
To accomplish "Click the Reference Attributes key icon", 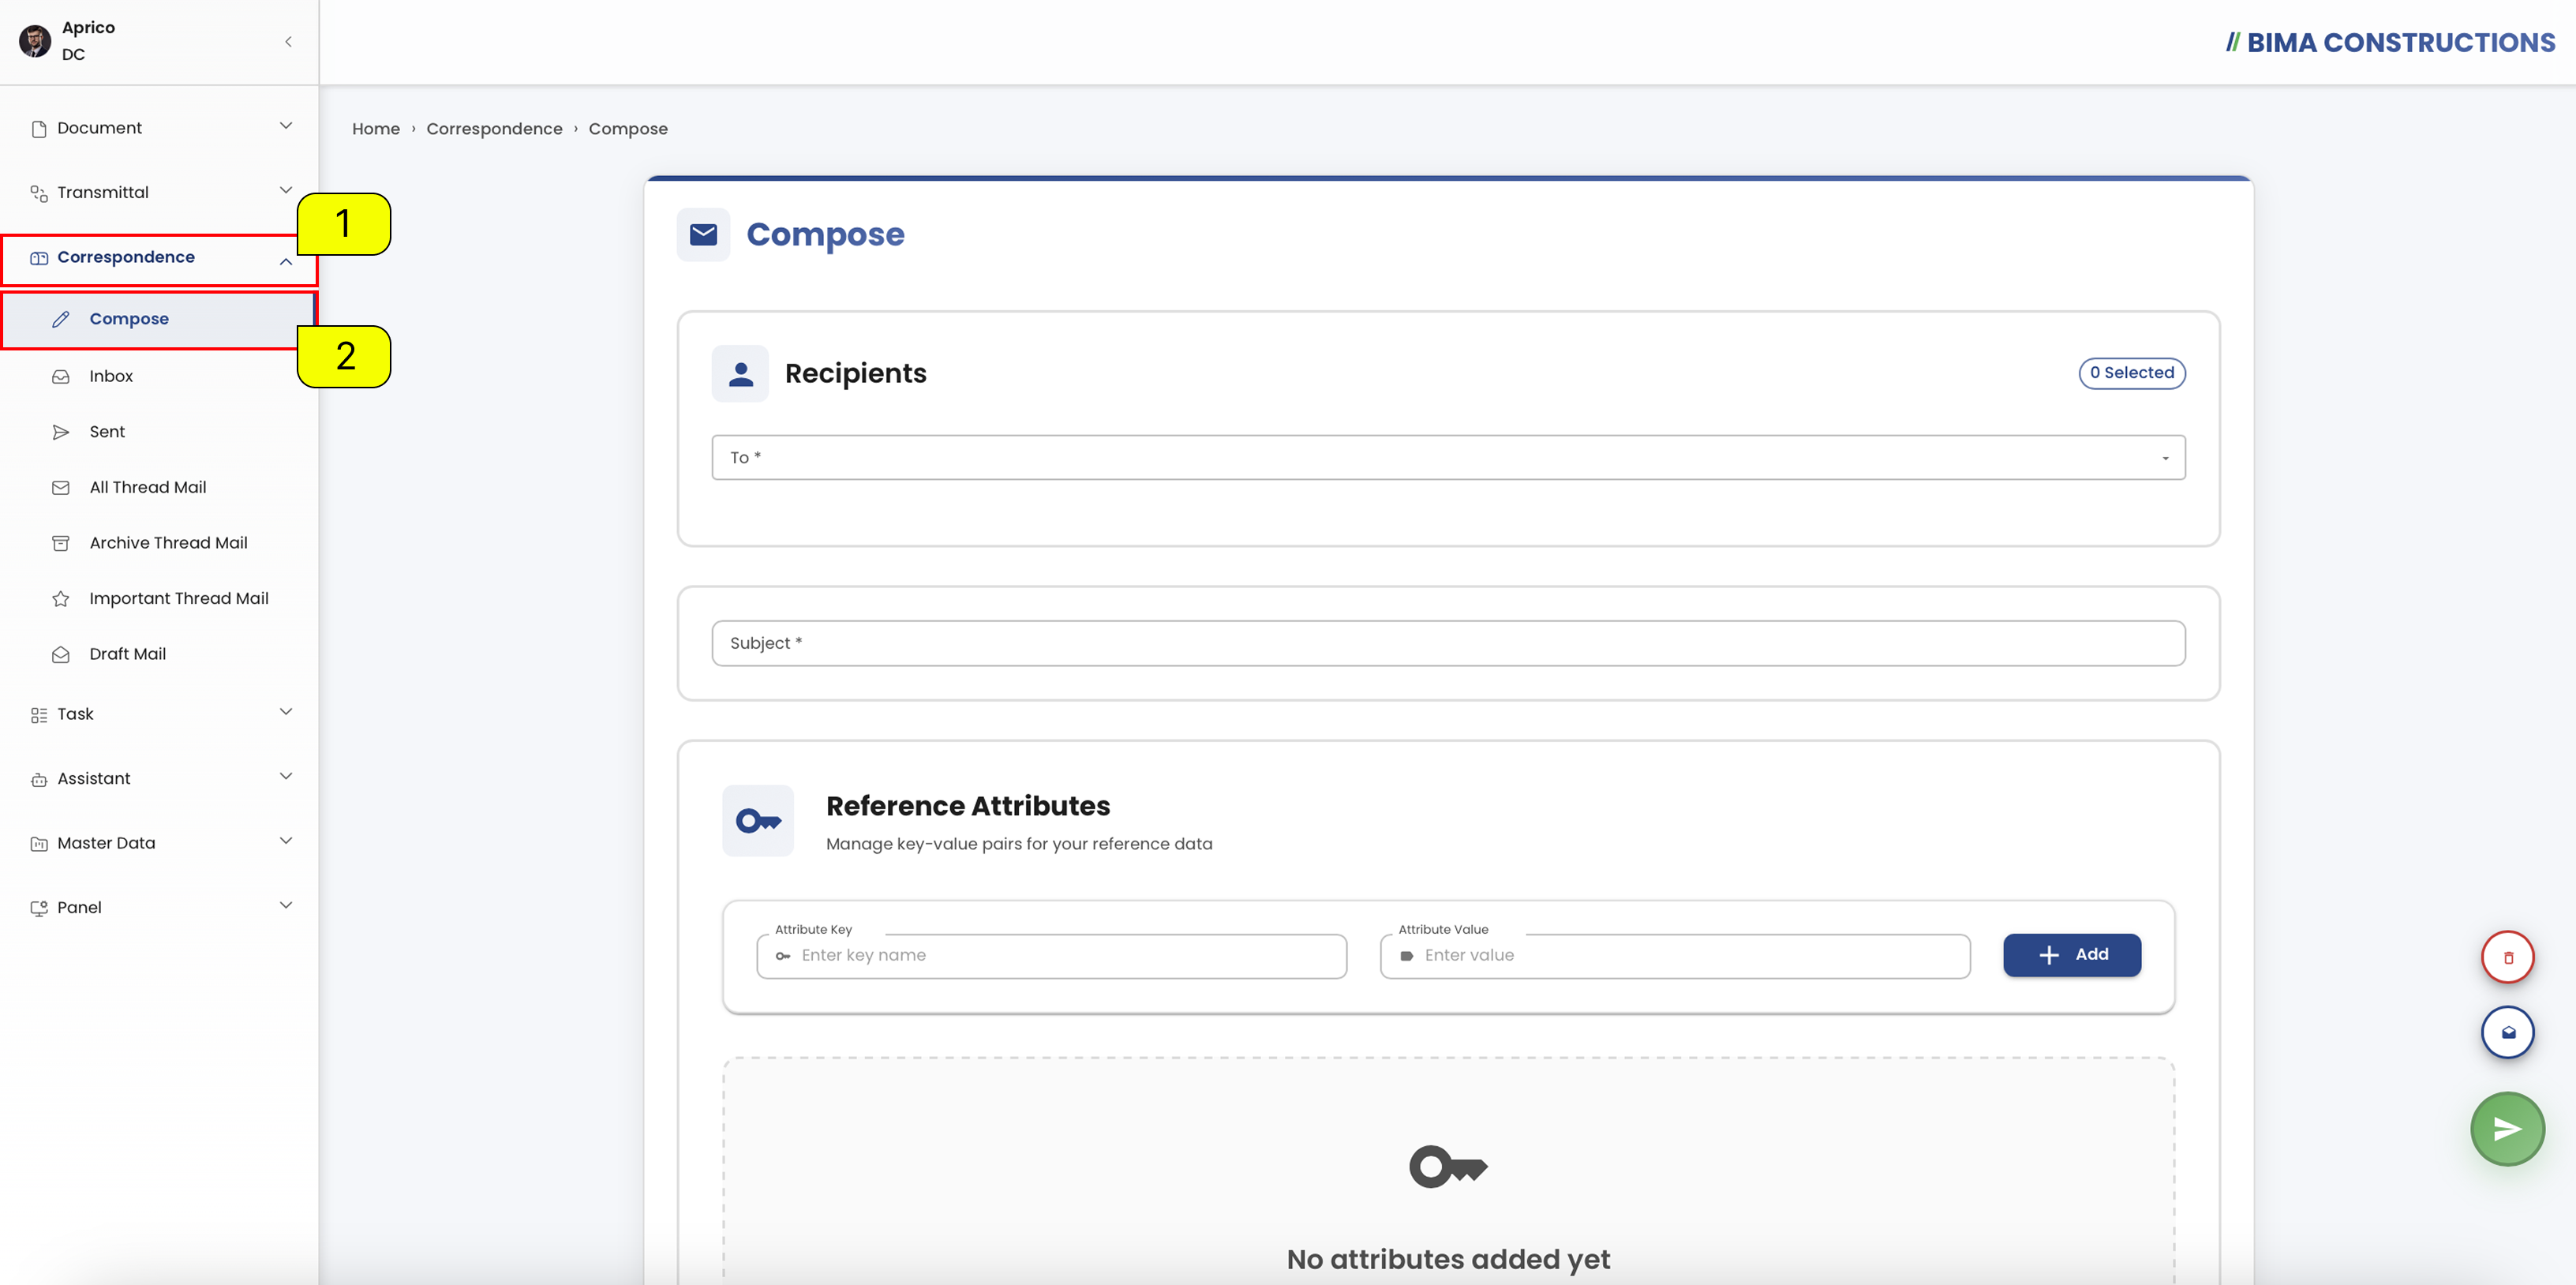I will pos(758,821).
